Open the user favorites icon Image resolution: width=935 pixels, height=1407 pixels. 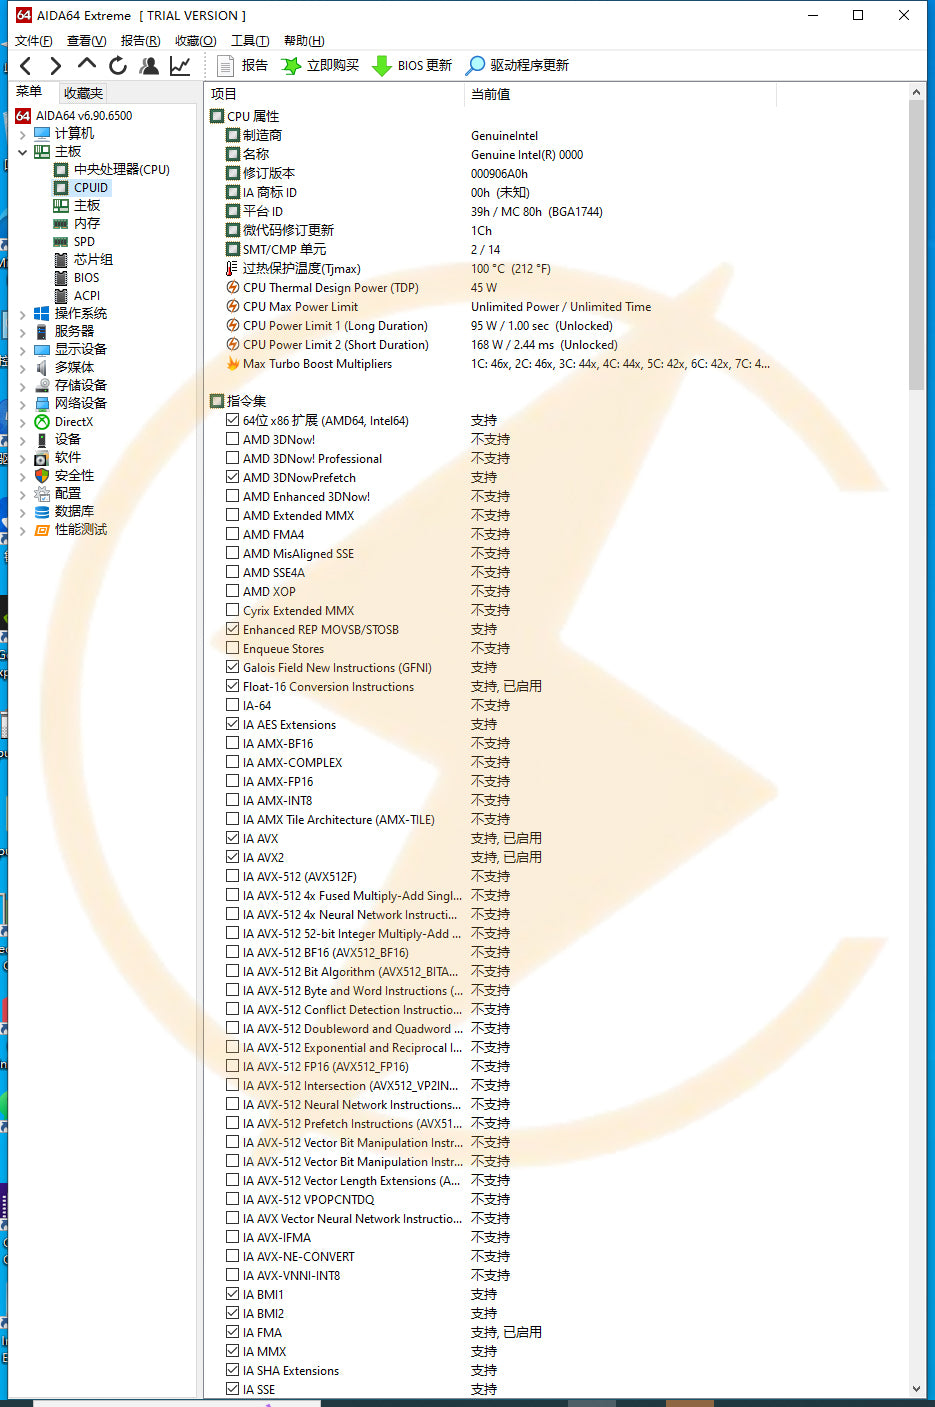(x=149, y=66)
